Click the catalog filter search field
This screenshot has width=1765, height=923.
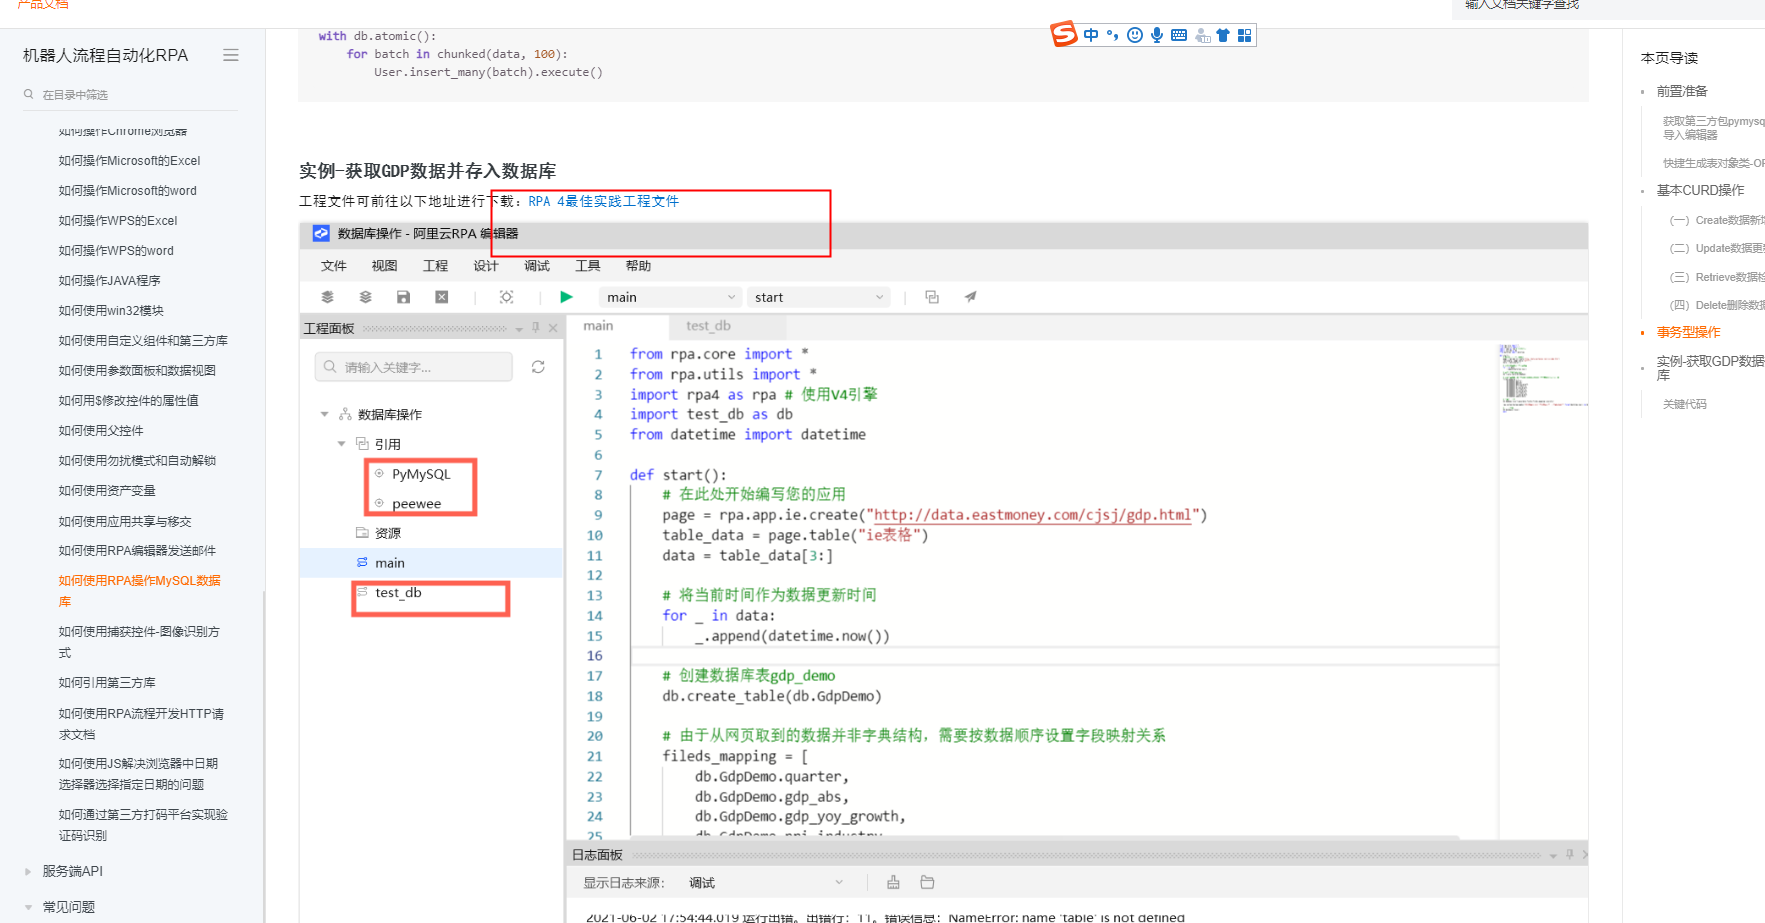[131, 95]
